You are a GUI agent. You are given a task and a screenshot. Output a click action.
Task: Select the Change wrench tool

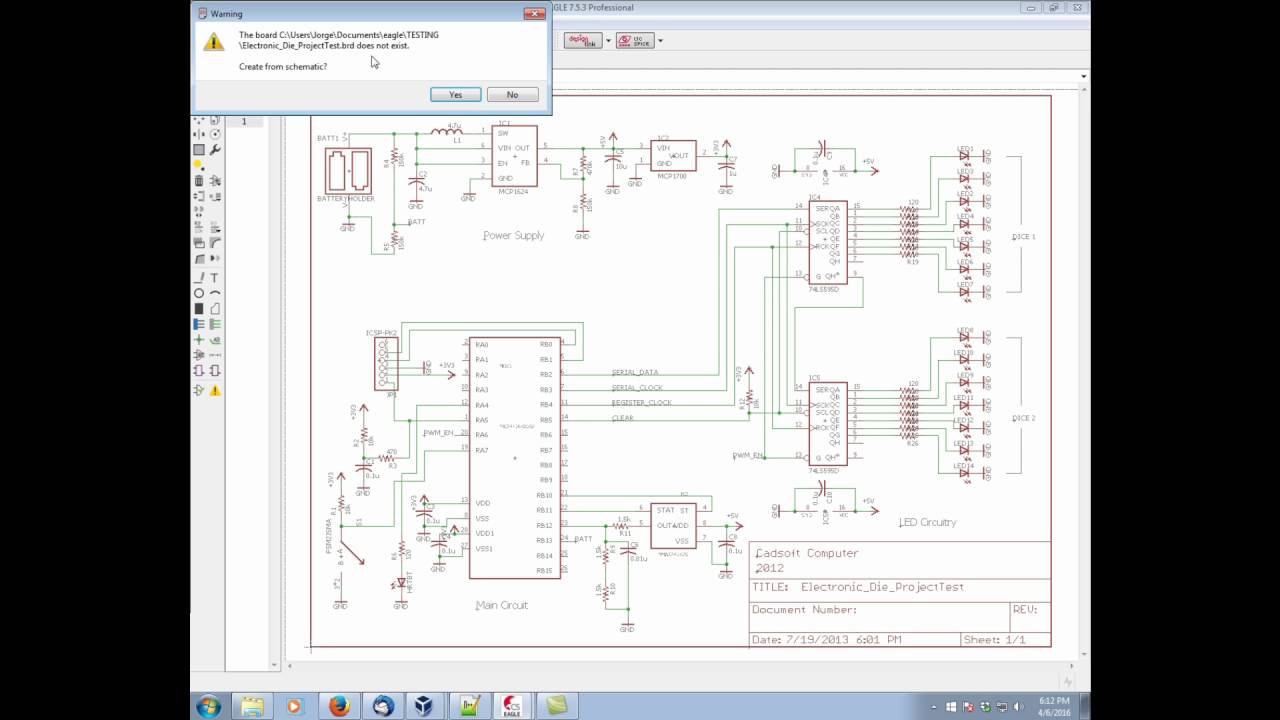click(215, 149)
